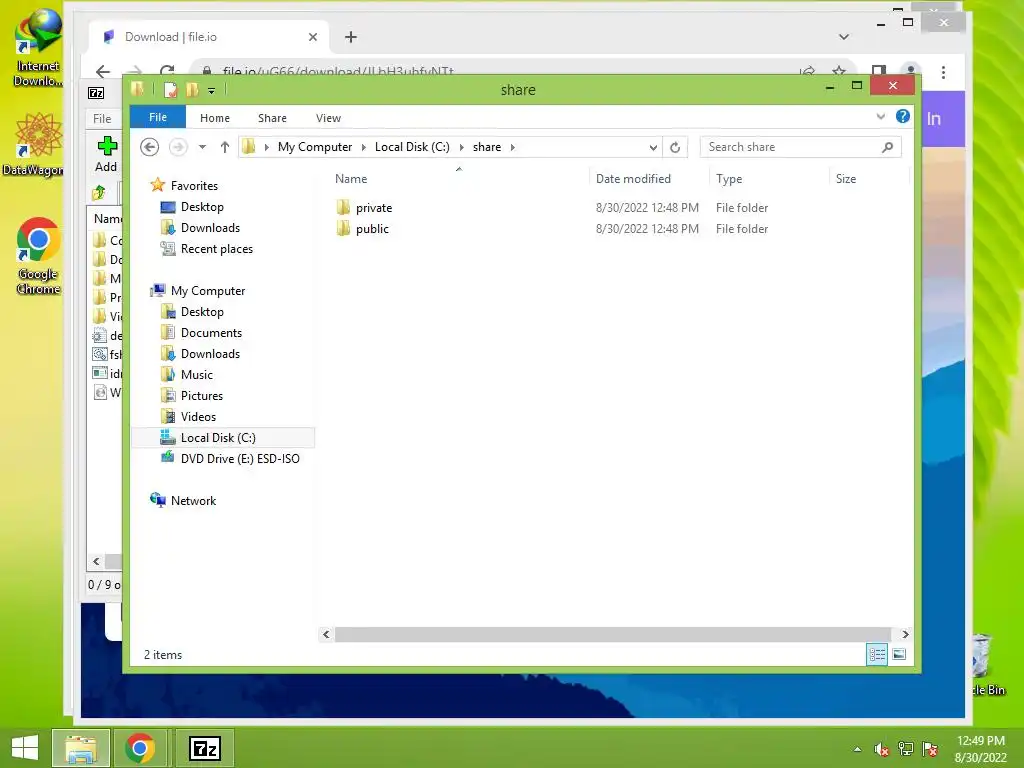Open Chrome from the taskbar
The image size is (1024, 768).
coord(139,748)
